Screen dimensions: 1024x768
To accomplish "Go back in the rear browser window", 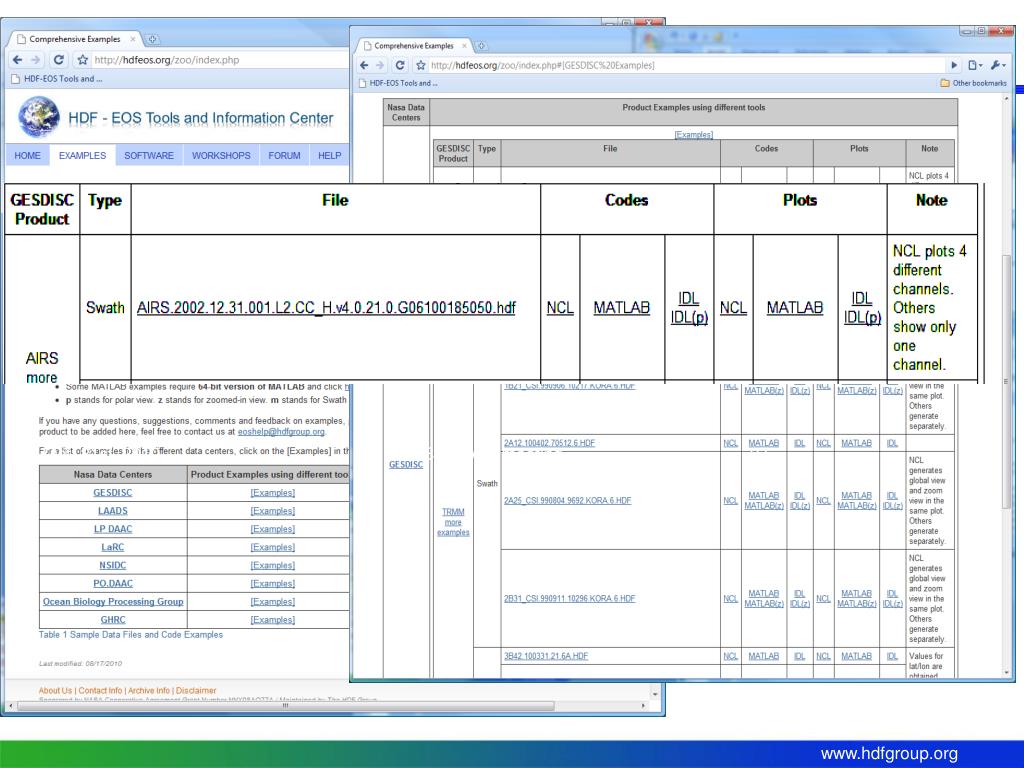I will point(18,59).
